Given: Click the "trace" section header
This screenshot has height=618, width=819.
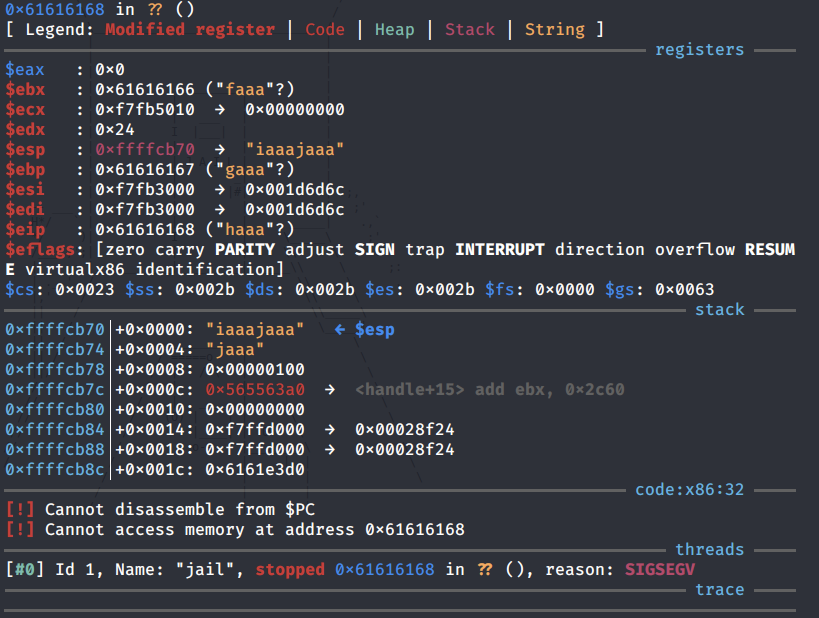Looking at the screenshot, I should click(719, 589).
